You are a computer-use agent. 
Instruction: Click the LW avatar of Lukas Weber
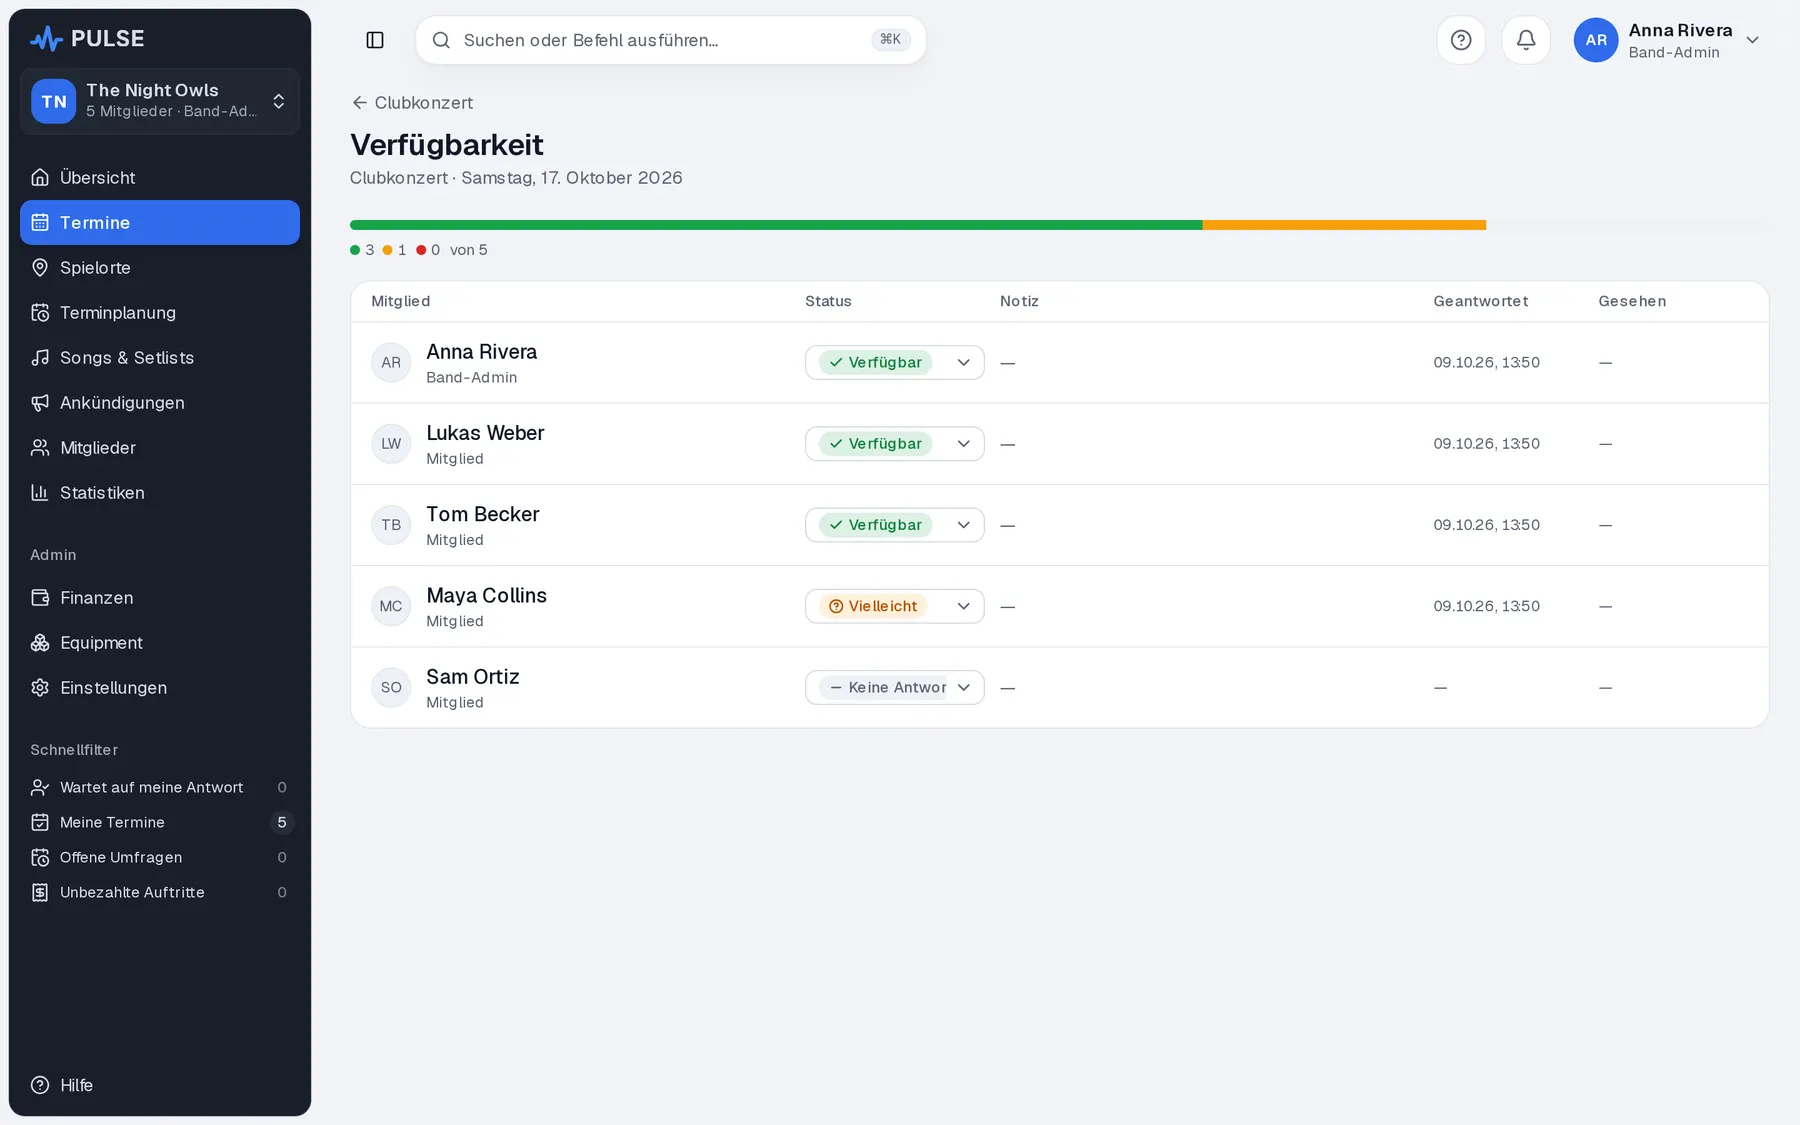(391, 443)
